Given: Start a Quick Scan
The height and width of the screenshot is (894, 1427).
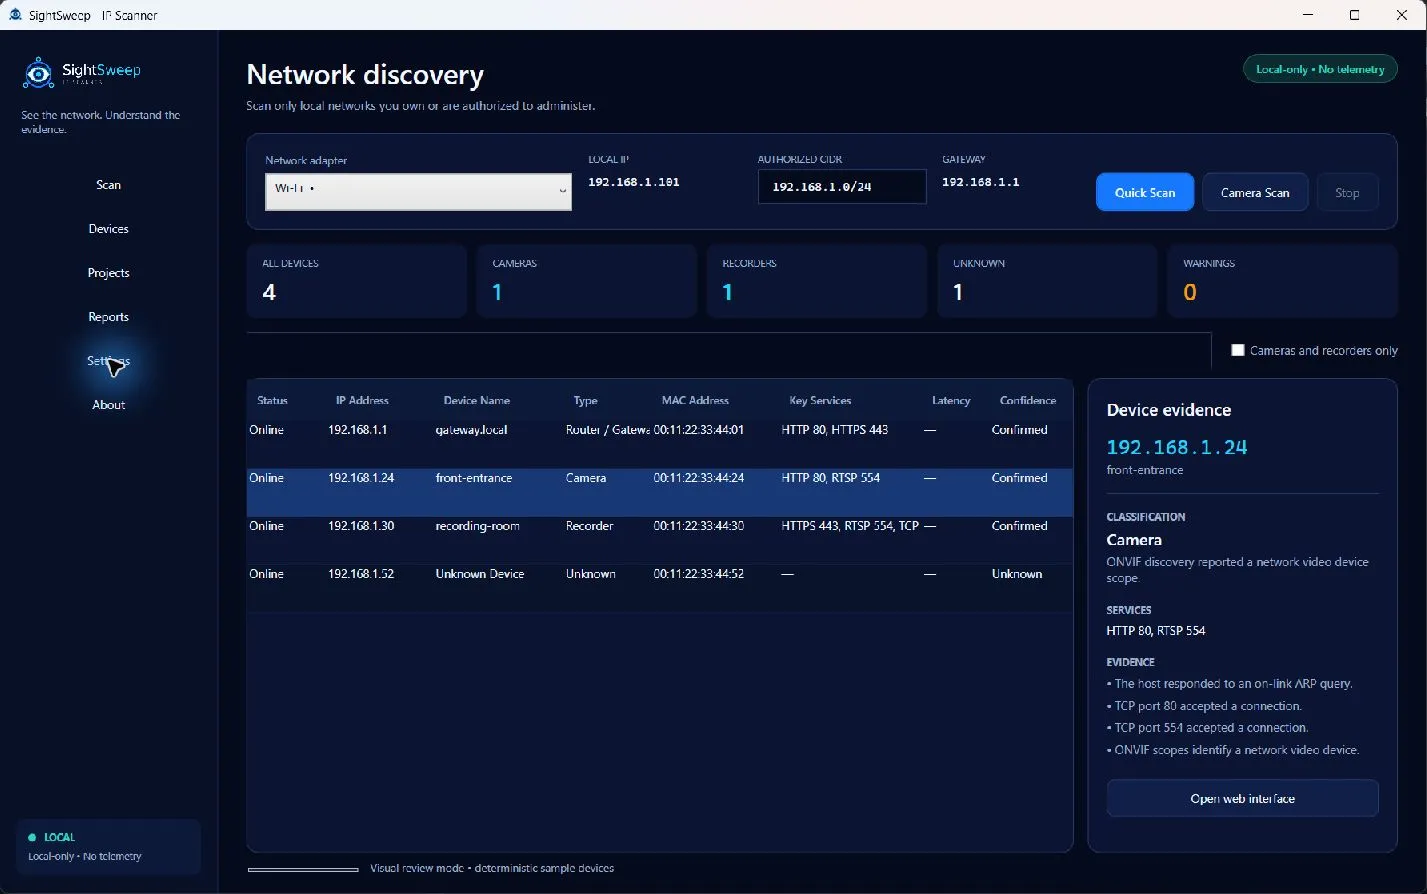Looking at the screenshot, I should pos(1145,192).
